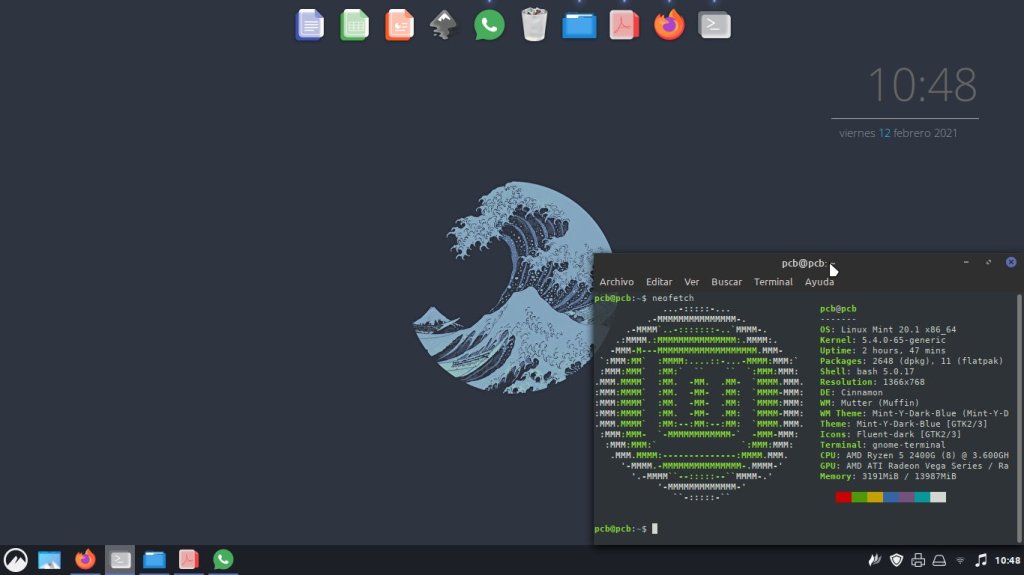1024x575 pixels.
Task: Launch the green spreadsheet app from dock
Action: pos(354,24)
